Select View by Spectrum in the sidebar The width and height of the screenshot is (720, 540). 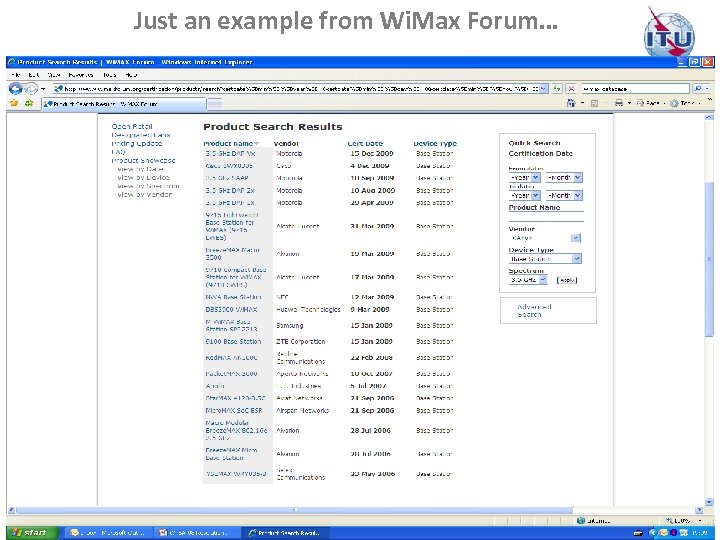(x=148, y=186)
